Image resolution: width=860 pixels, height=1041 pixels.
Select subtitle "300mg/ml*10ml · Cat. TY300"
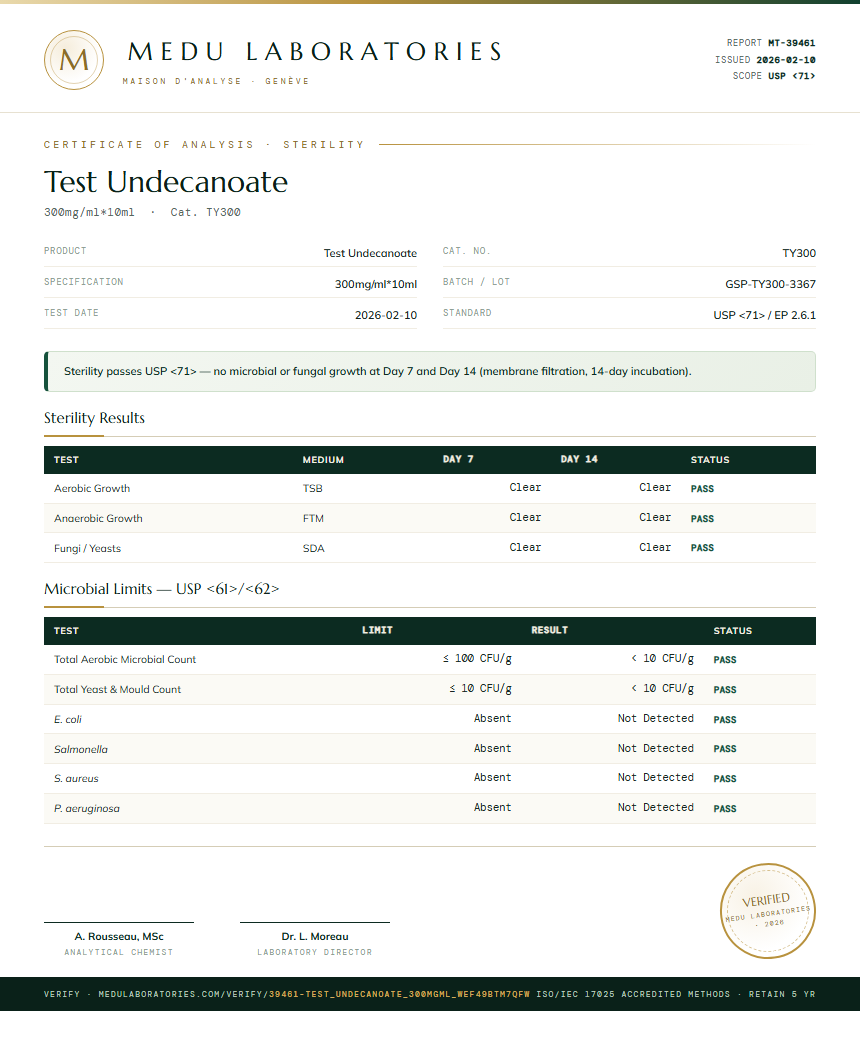(x=142, y=212)
